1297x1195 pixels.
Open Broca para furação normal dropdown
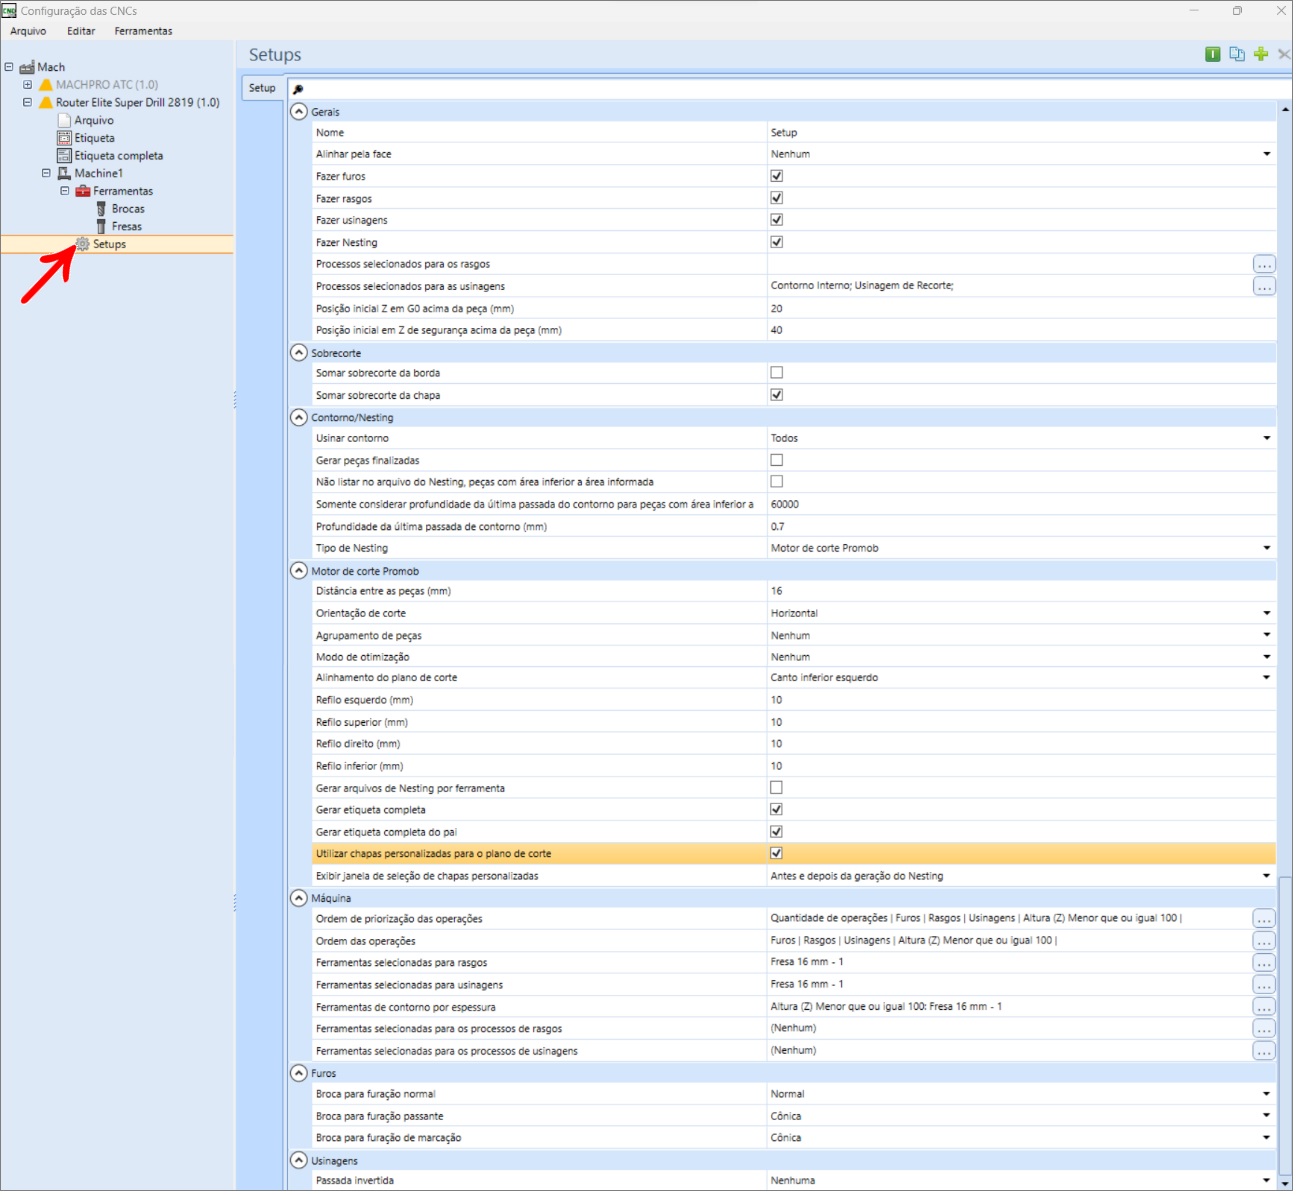[x=1266, y=1094]
